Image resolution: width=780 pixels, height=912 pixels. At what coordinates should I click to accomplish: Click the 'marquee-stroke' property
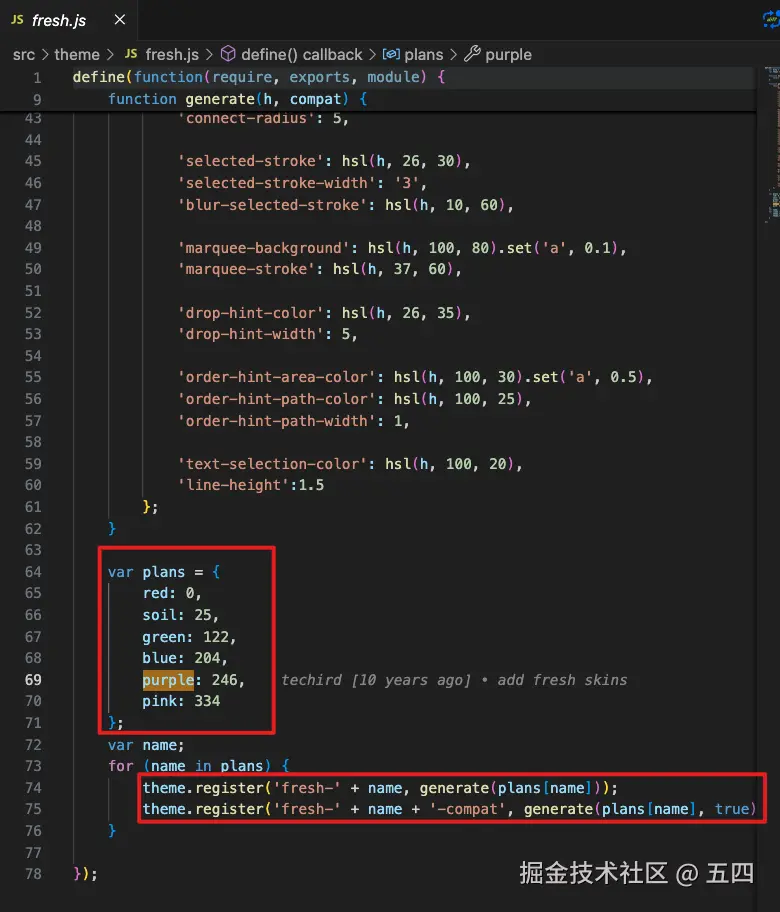(x=320, y=269)
